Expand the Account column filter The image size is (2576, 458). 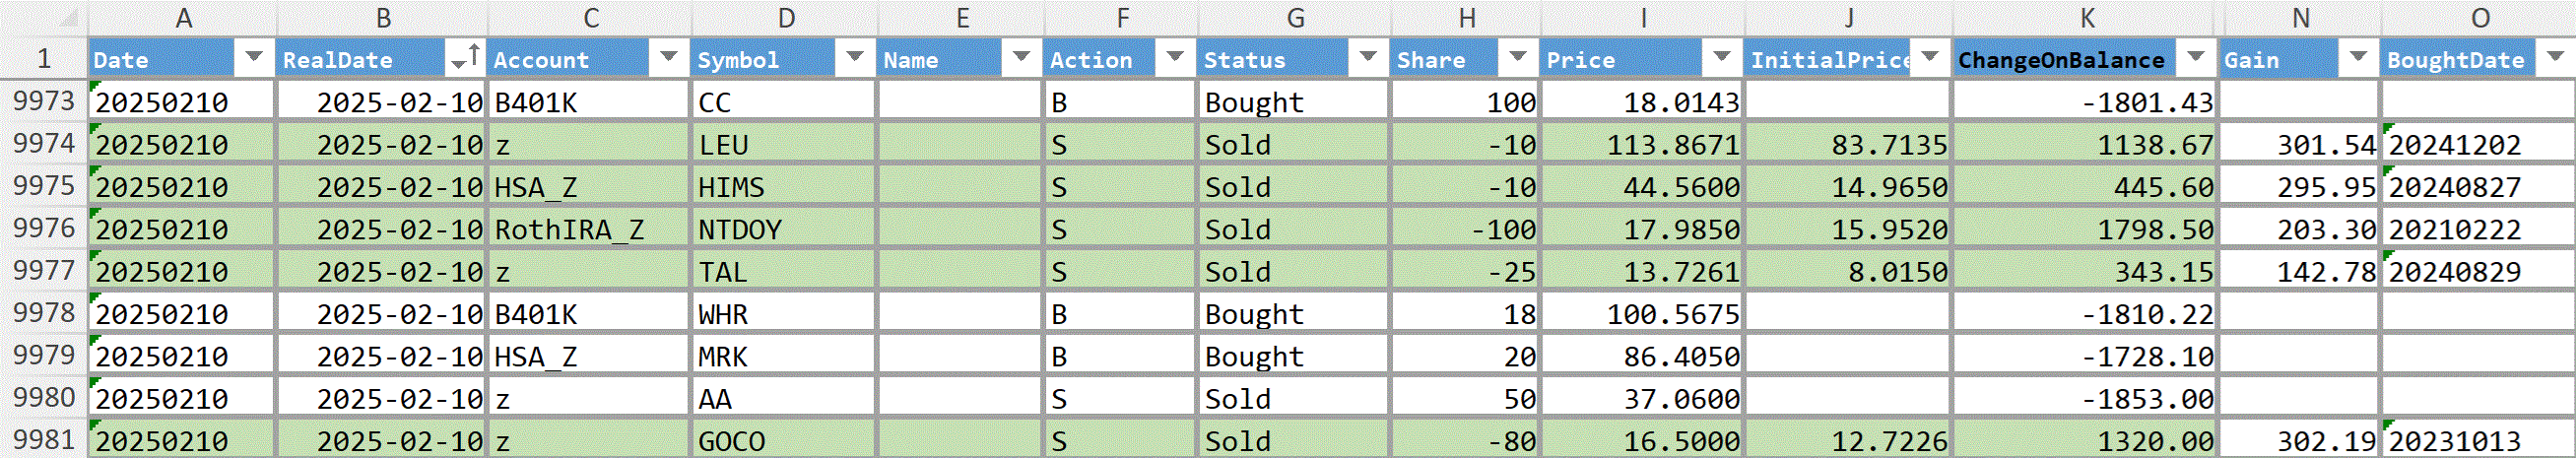point(669,58)
